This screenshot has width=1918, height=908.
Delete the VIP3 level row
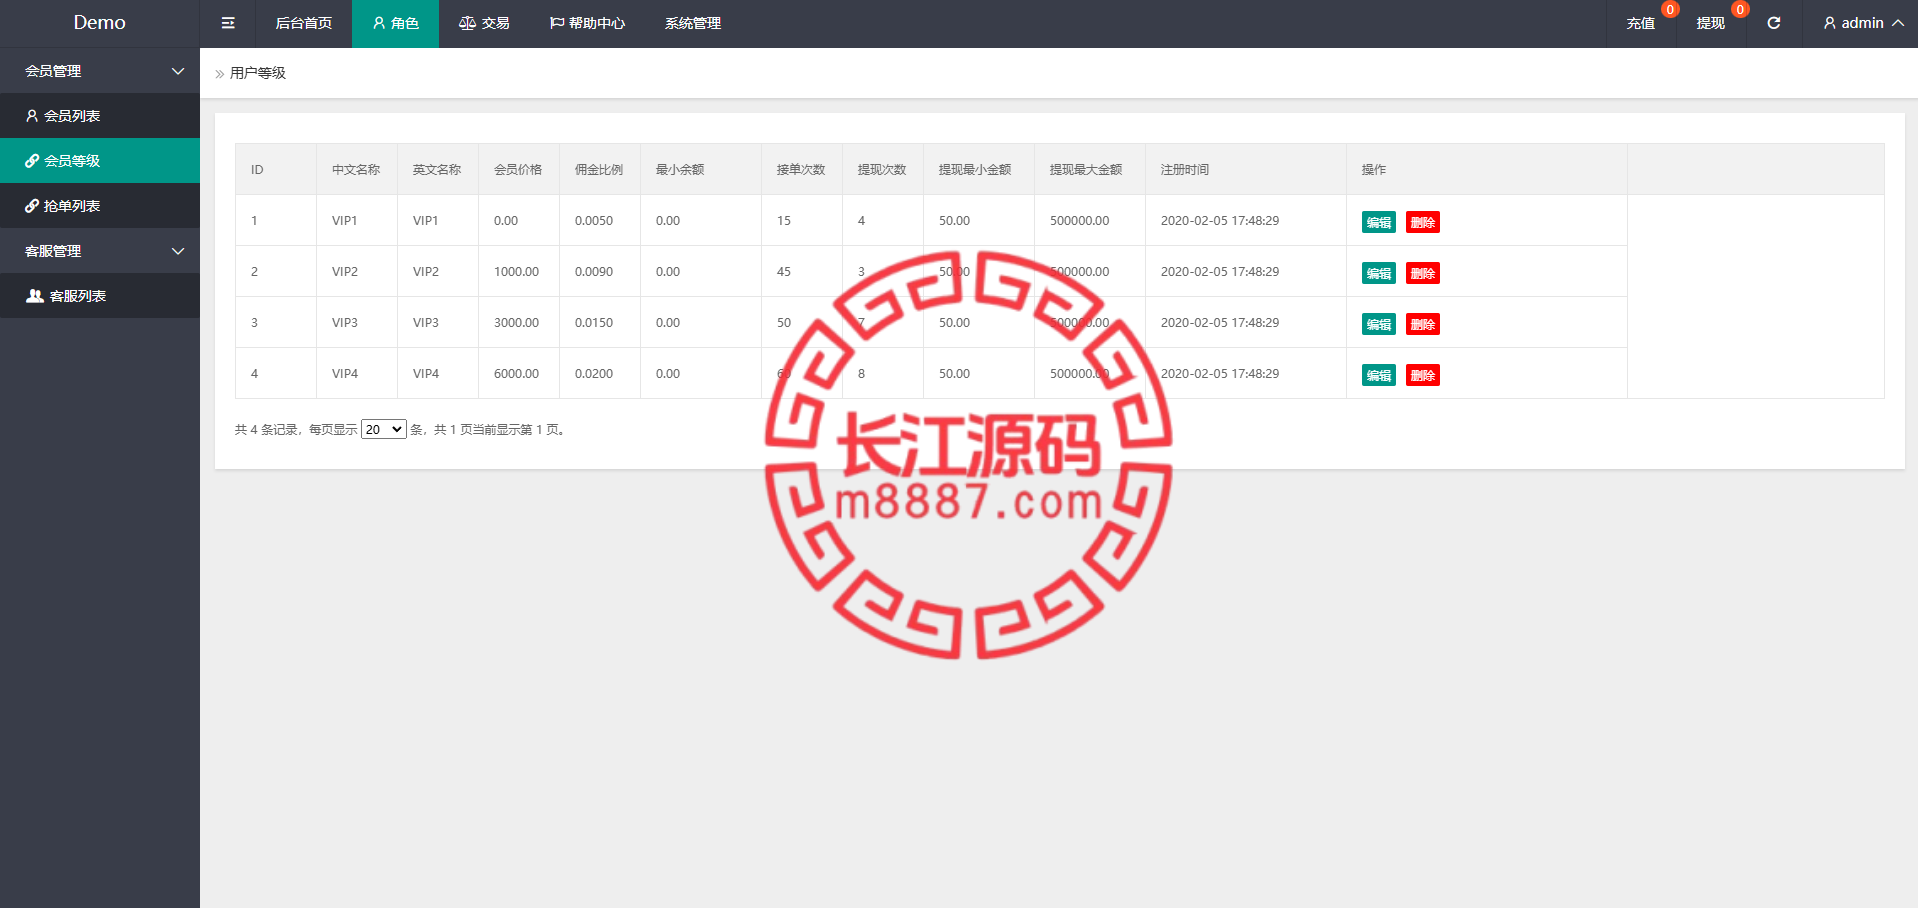(x=1422, y=324)
